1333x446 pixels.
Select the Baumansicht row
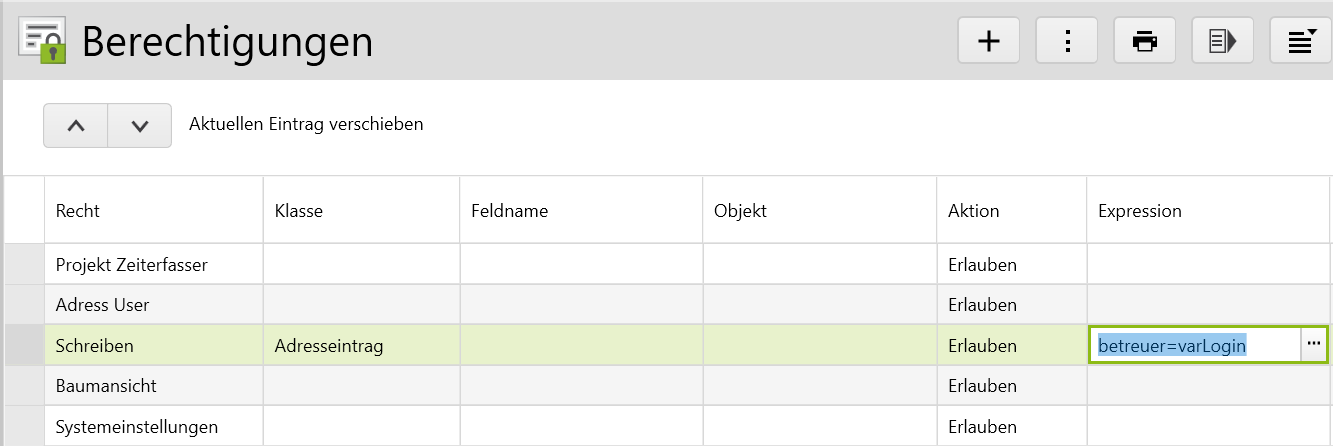[x=106, y=386]
